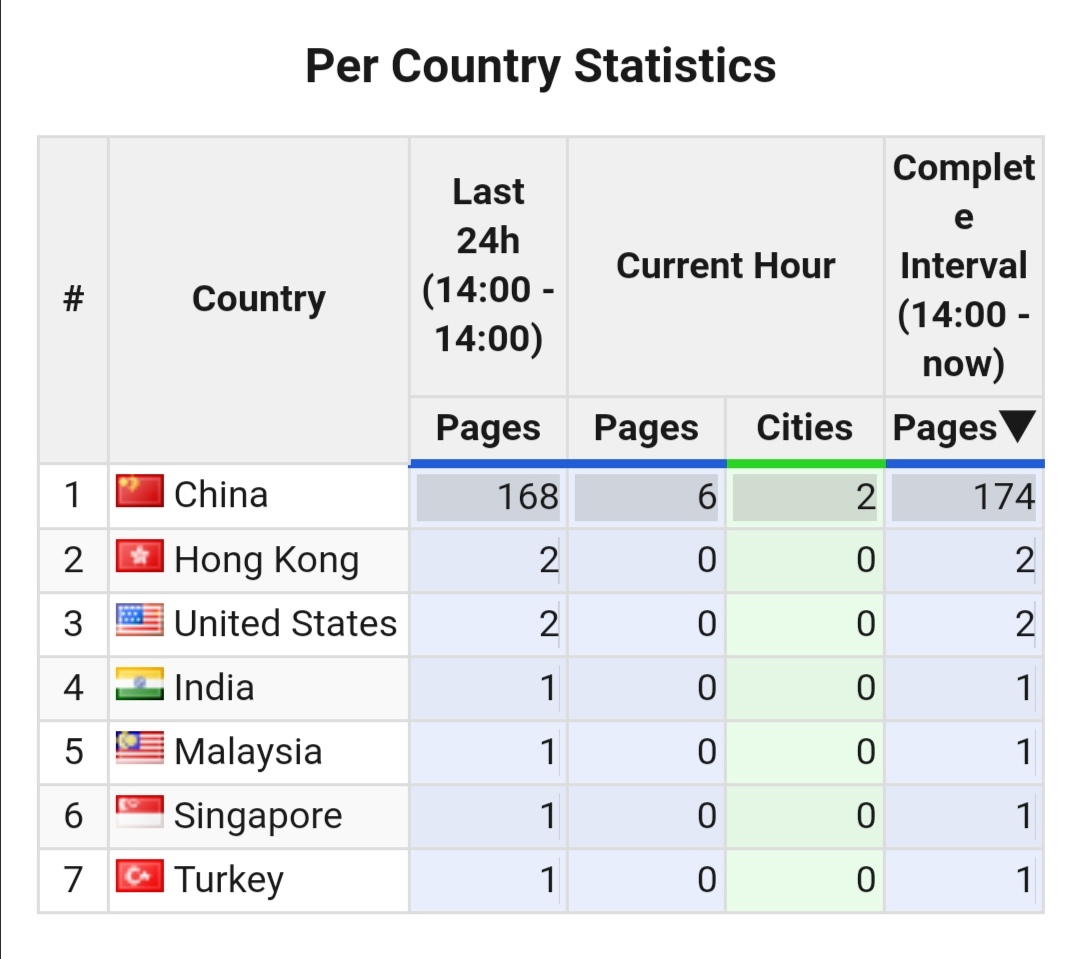
Task: Select the India country name
Action: point(214,688)
